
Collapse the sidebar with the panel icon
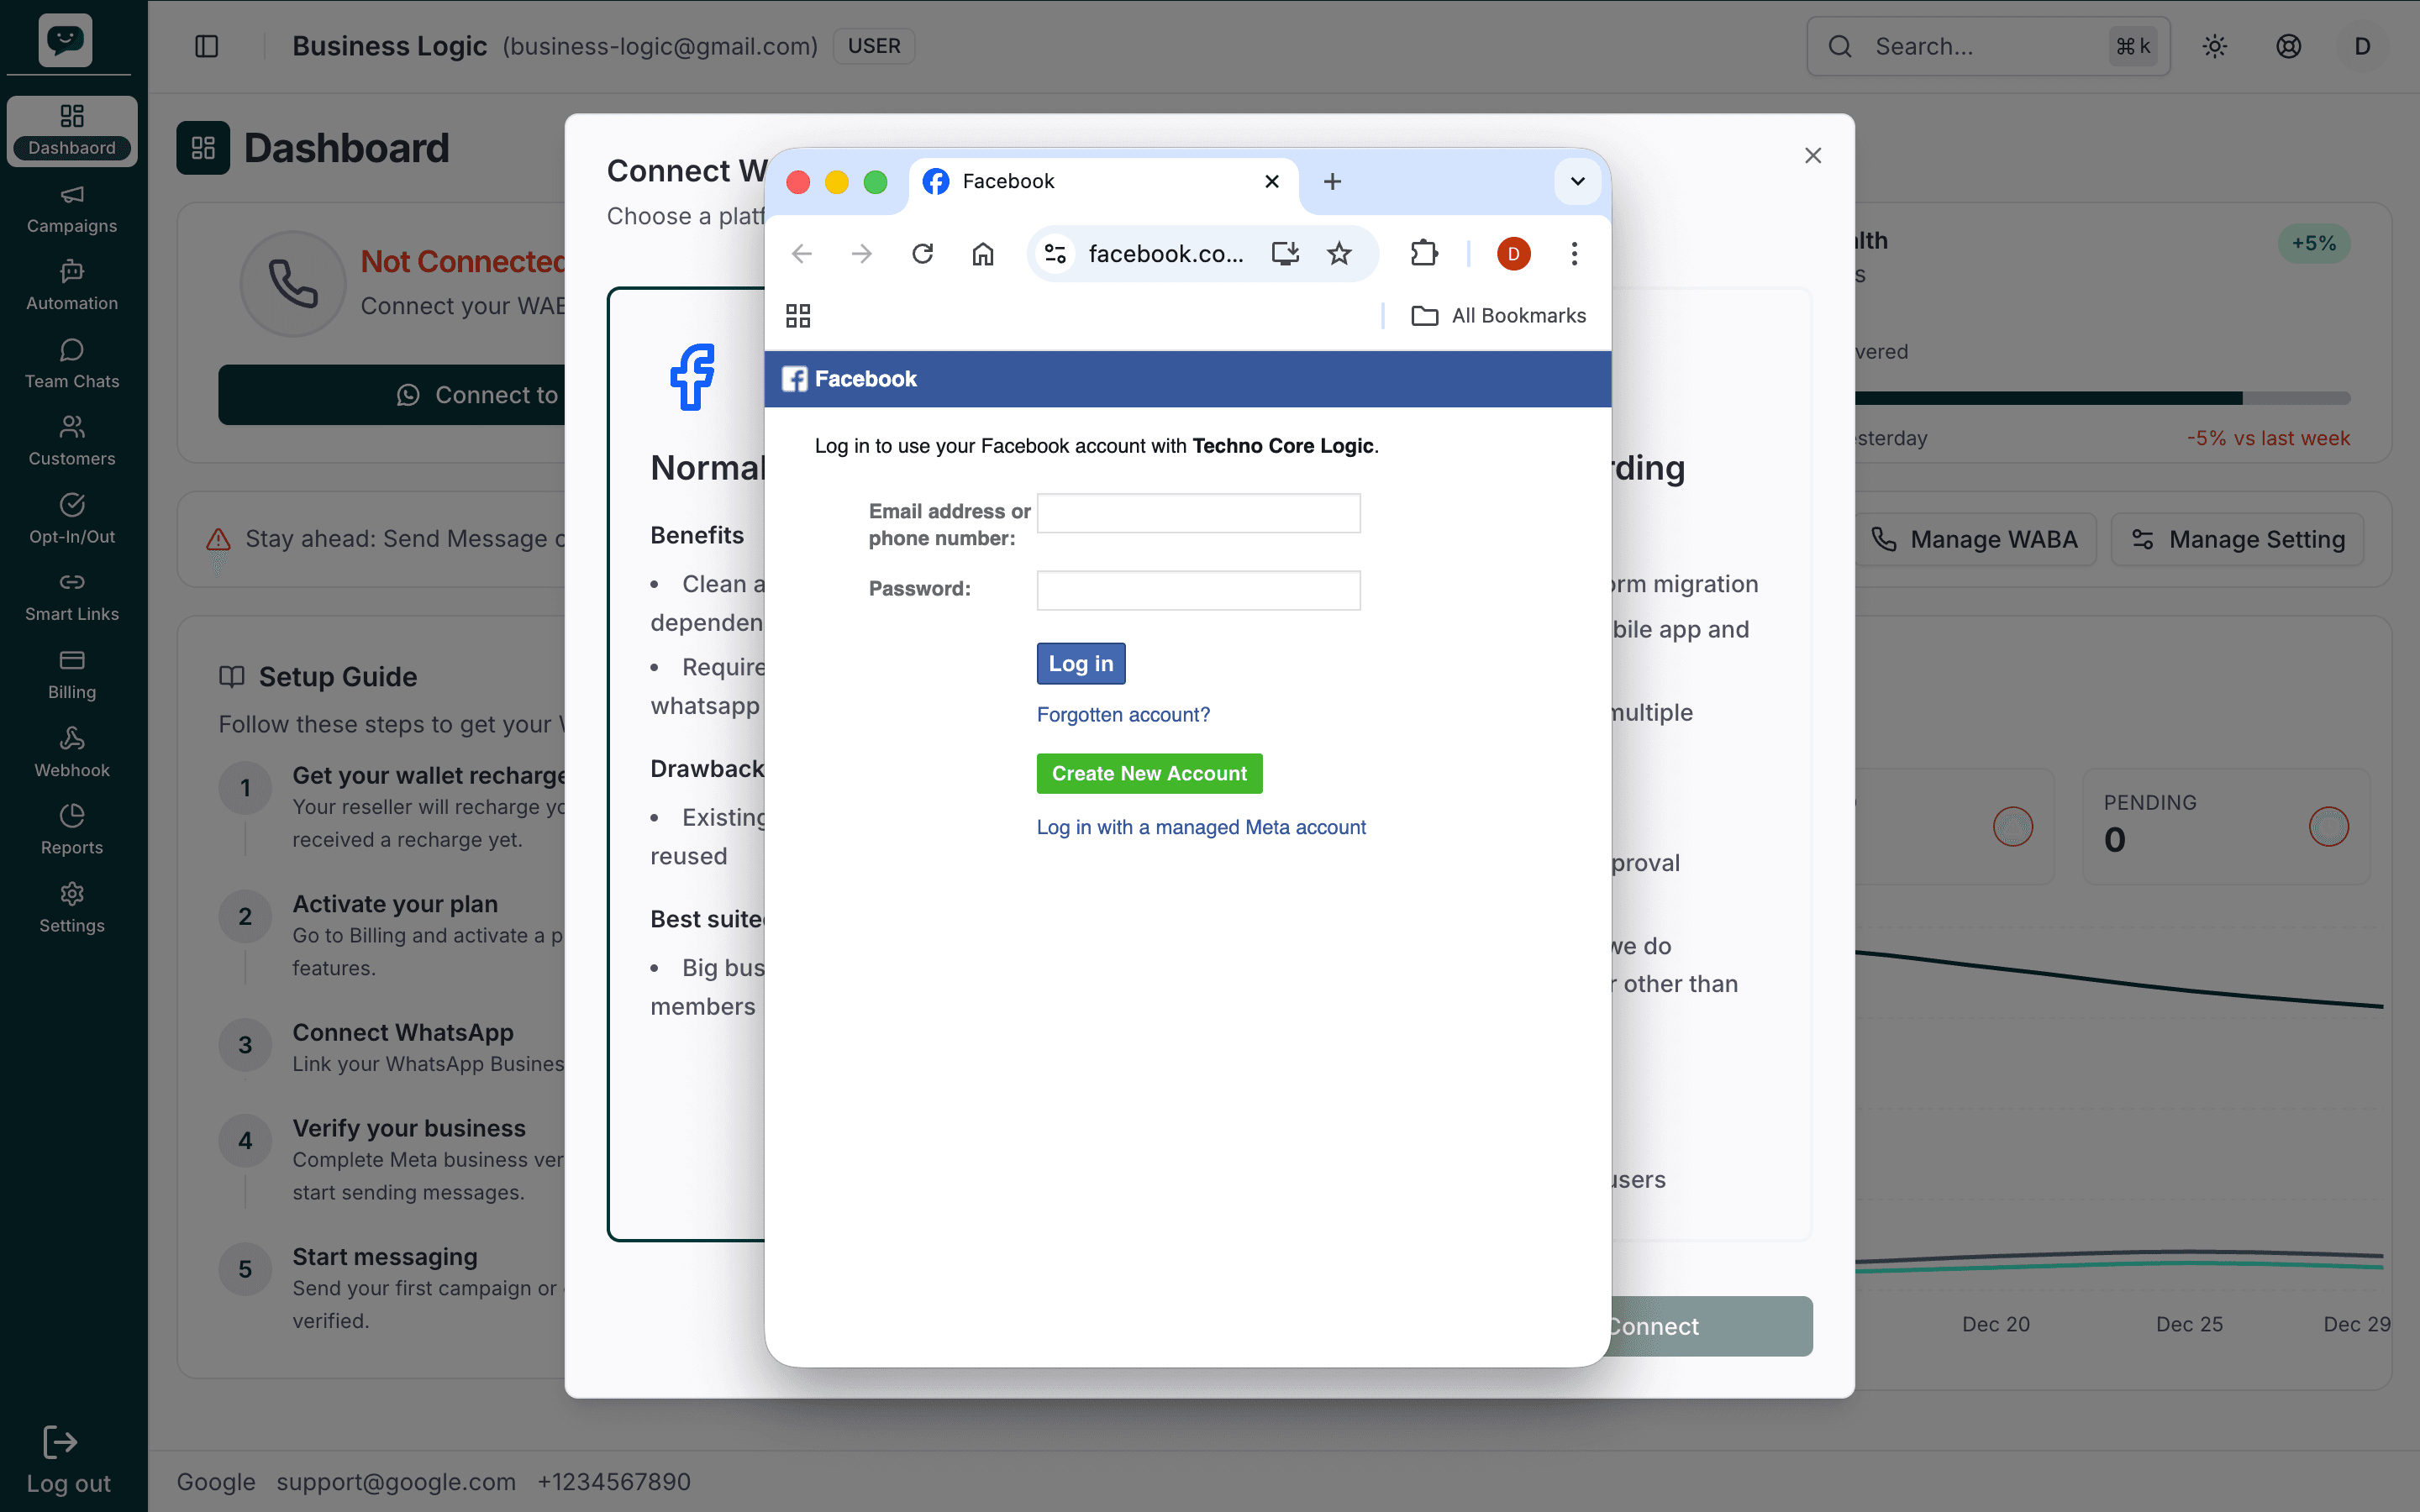(x=206, y=46)
